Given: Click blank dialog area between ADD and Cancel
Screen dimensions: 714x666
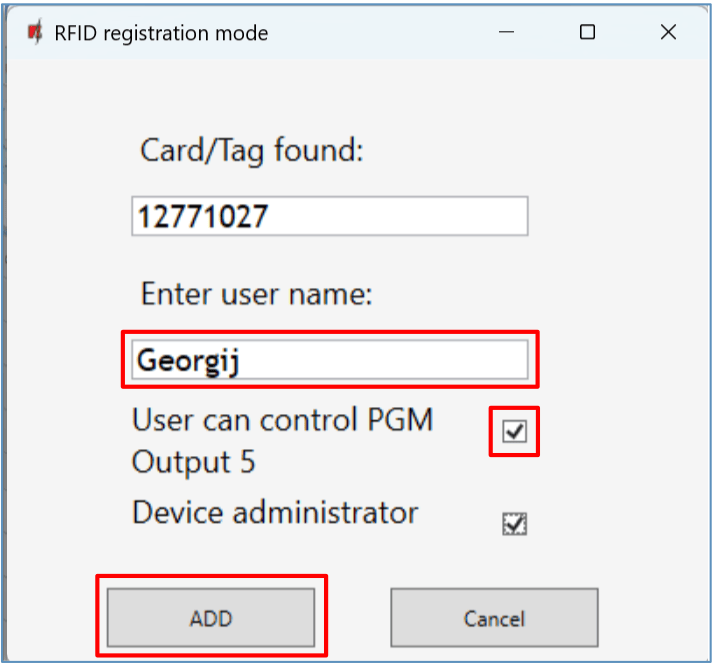Looking at the screenshot, I should [352, 618].
